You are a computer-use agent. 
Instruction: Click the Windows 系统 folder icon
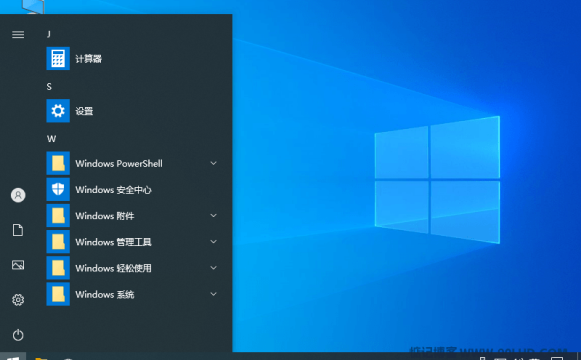[x=58, y=294]
